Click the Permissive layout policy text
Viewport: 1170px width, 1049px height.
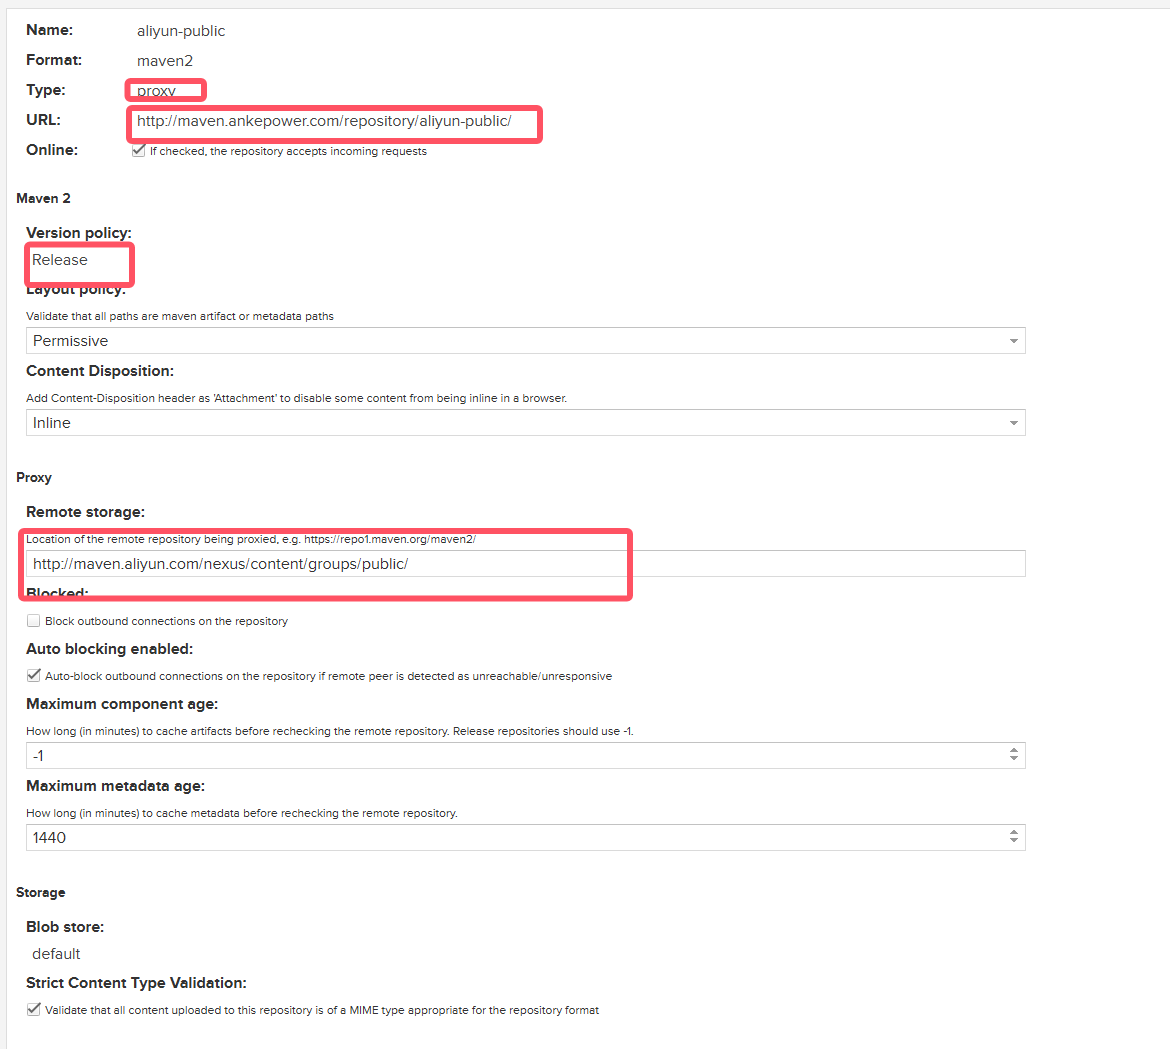(x=70, y=341)
